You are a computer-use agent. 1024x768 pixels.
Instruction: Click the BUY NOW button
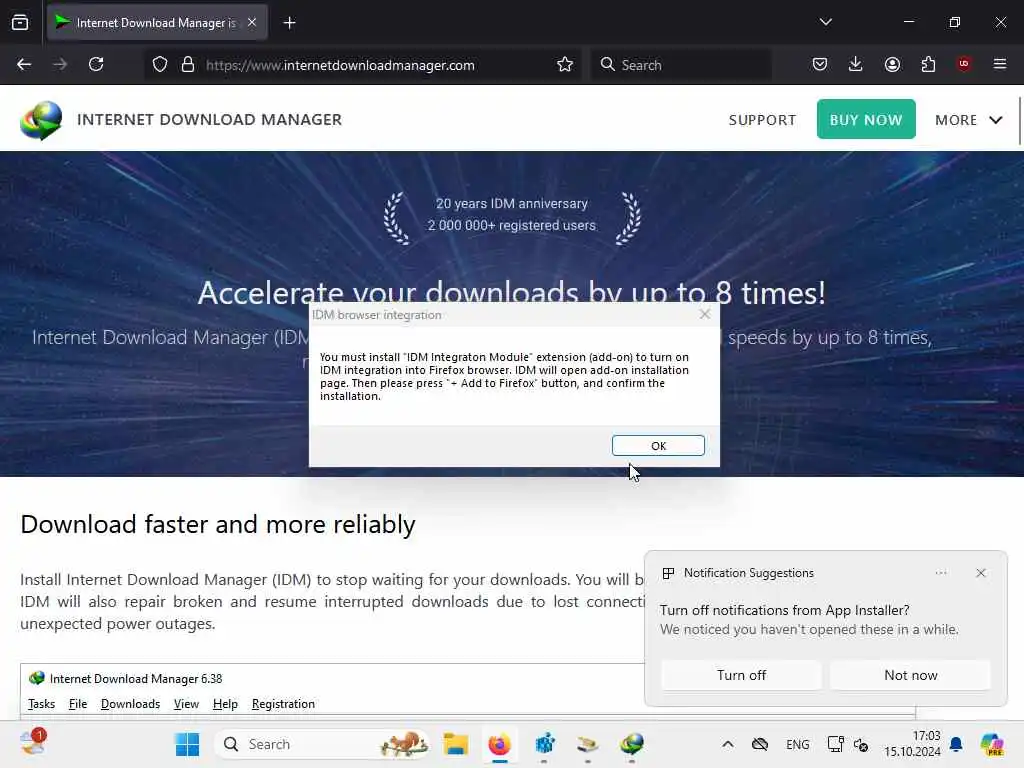click(866, 119)
